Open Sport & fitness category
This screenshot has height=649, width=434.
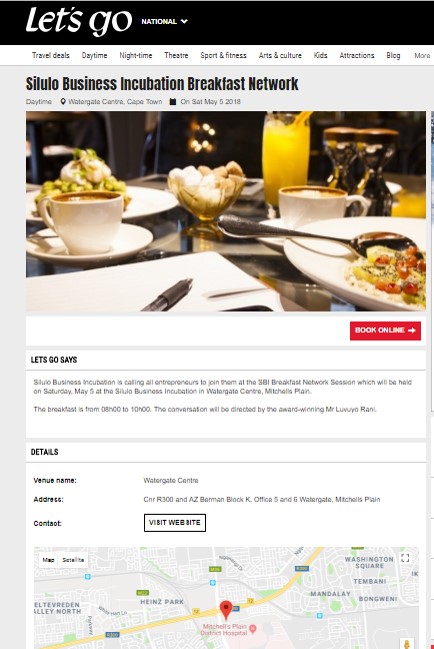[223, 55]
